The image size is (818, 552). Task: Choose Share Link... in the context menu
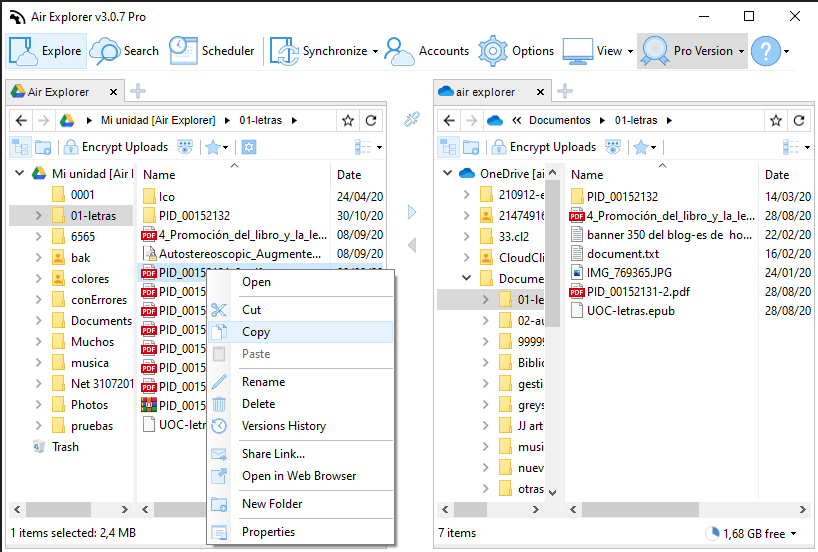pyautogui.click(x=300, y=454)
